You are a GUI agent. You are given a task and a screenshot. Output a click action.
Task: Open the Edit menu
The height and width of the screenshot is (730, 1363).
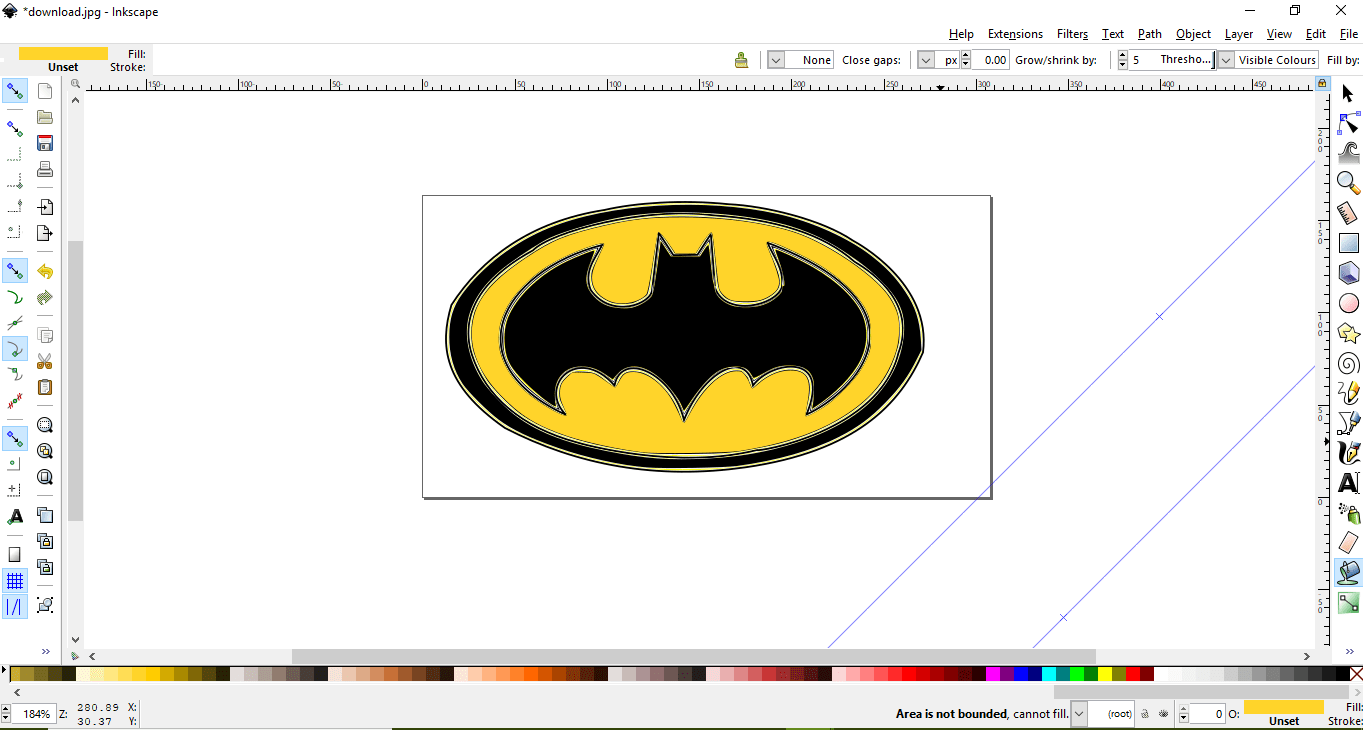pos(1316,34)
